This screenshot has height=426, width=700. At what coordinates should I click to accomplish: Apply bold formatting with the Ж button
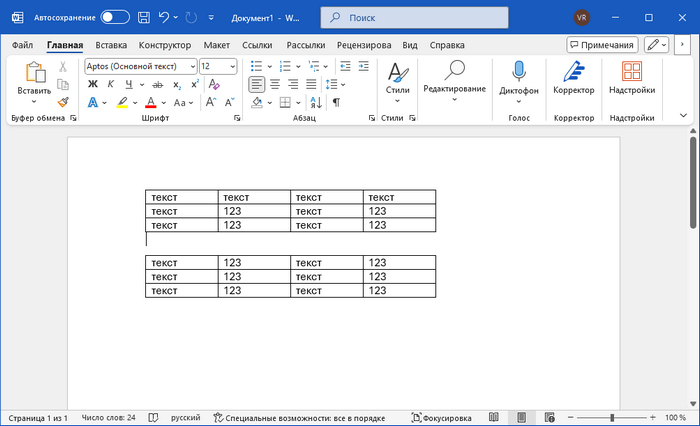94,84
